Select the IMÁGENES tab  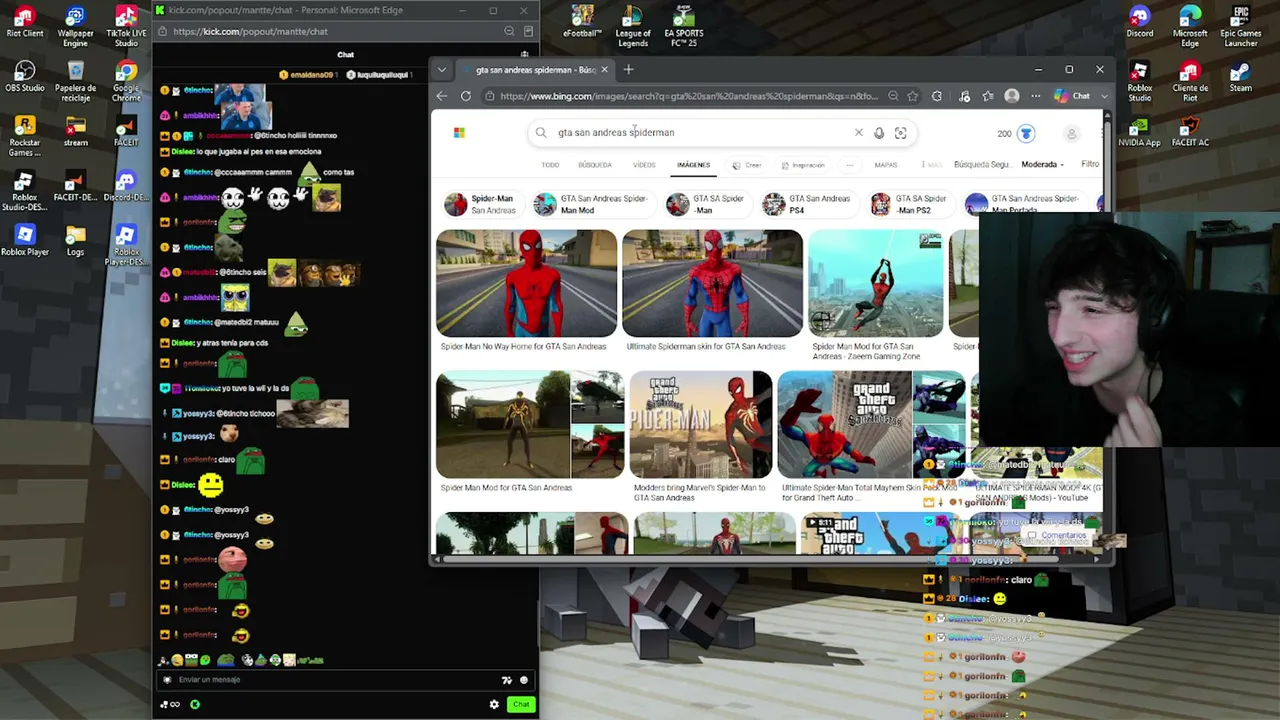coord(693,165)
